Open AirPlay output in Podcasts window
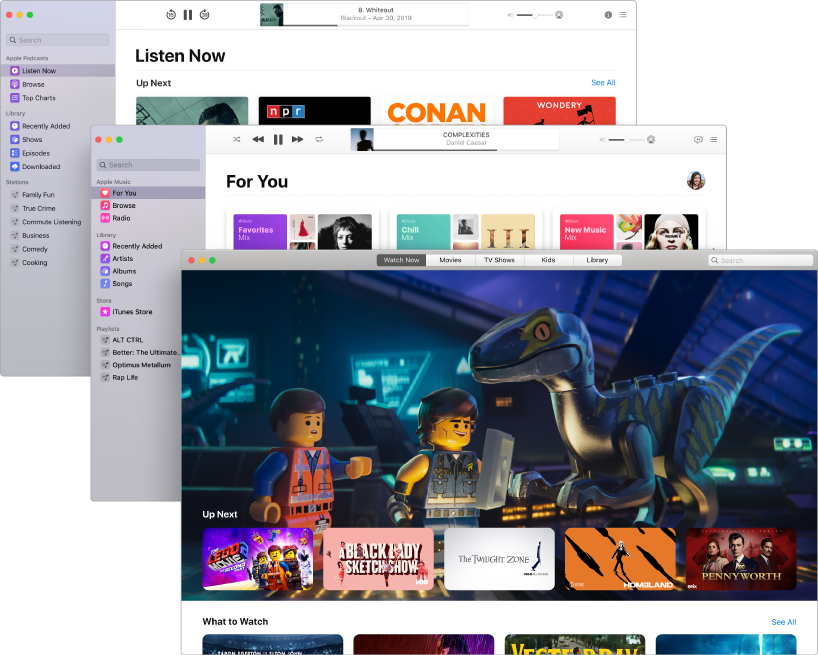 click(x=559, y=15)
